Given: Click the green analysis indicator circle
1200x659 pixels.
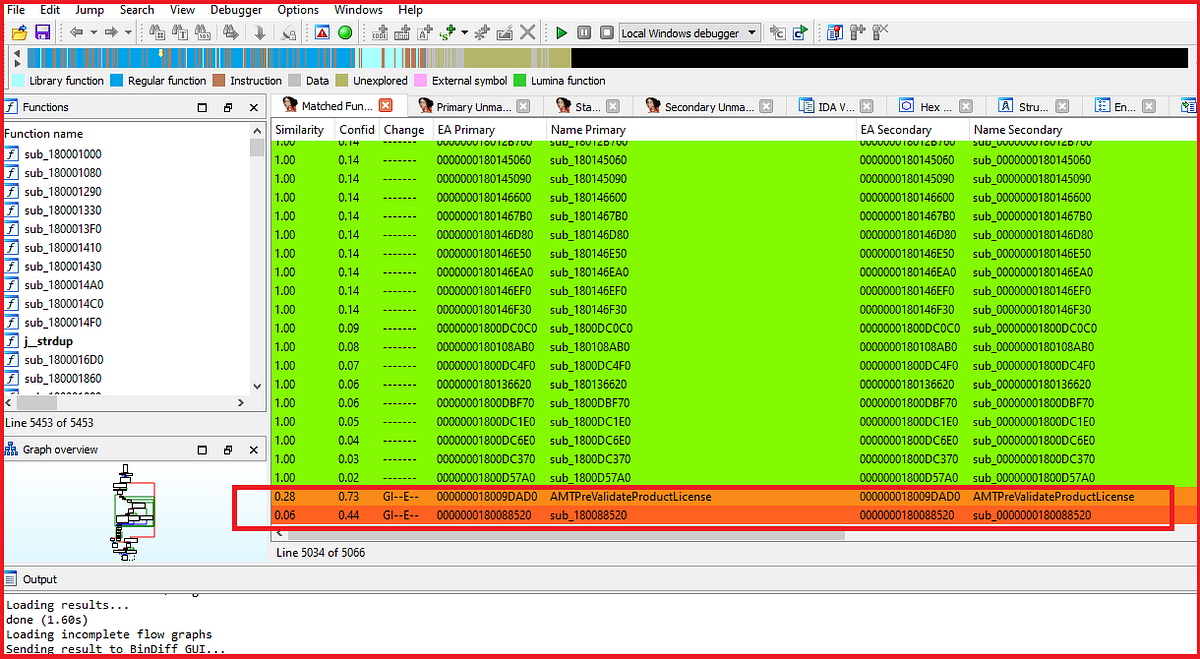Looking at the screenshot, I should (343, 32).
